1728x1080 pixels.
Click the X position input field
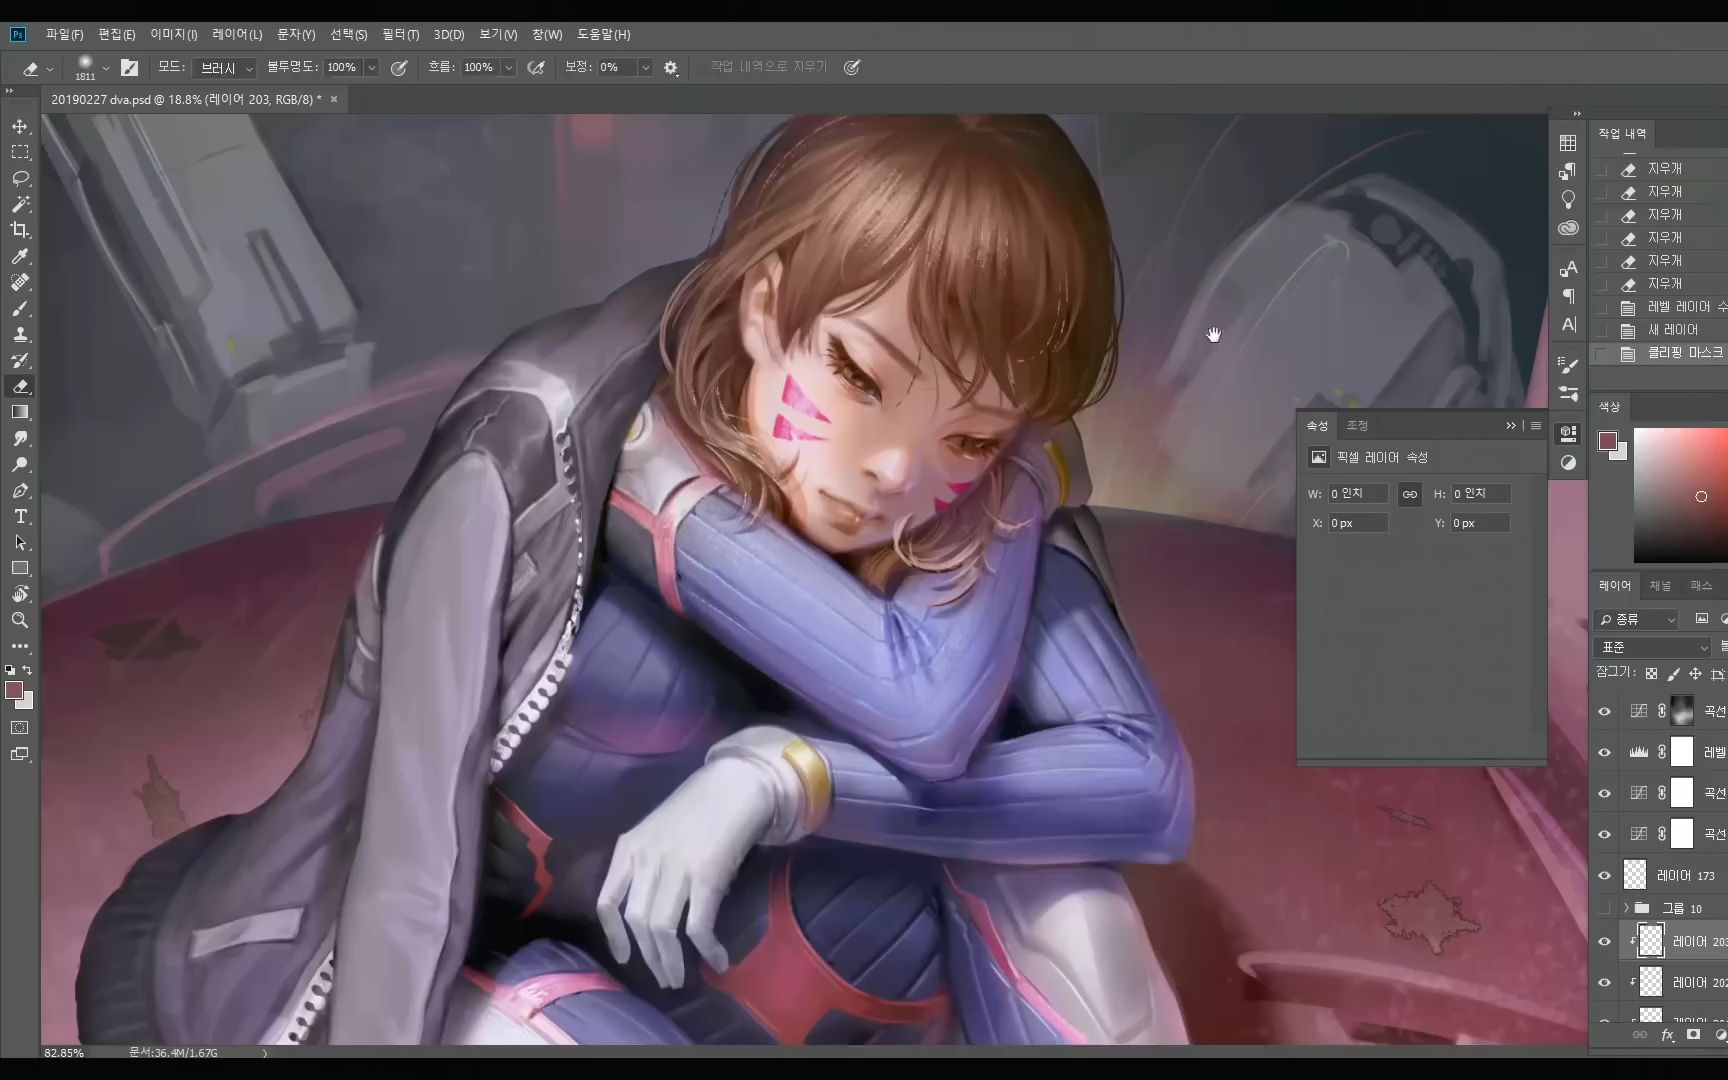coord(1357,523)
